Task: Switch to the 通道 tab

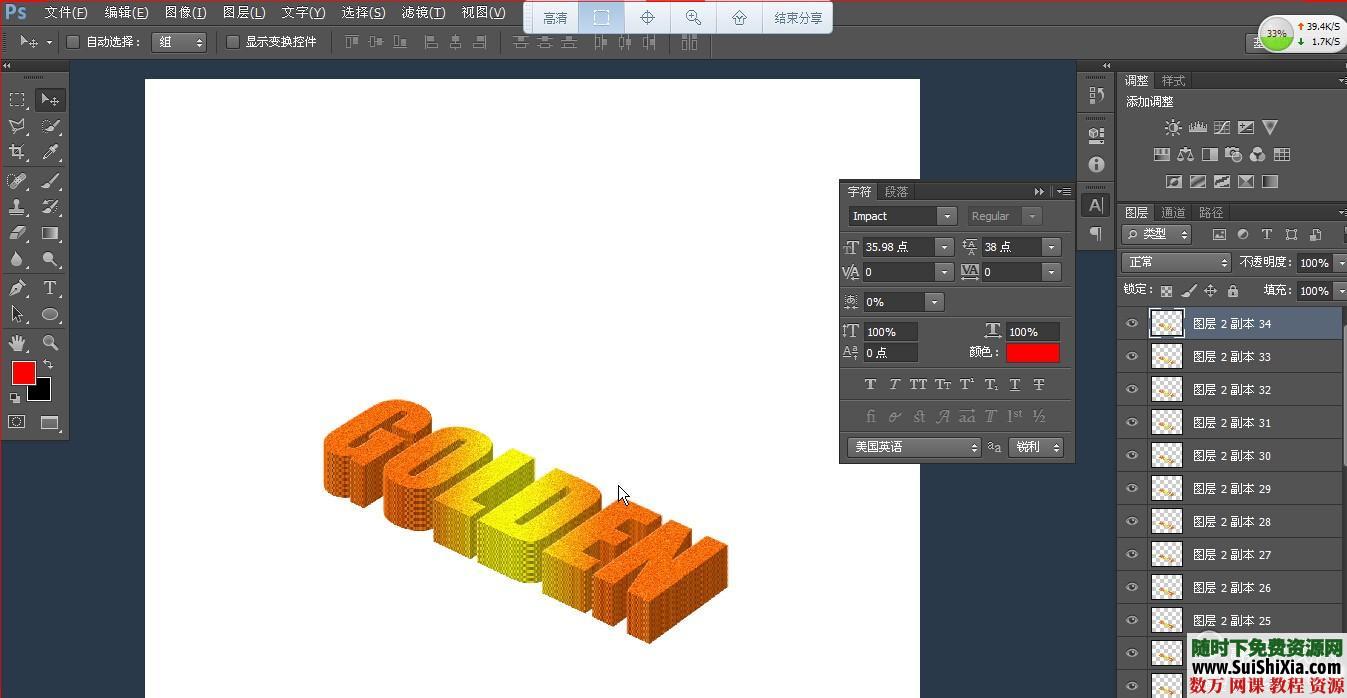Action: pyautogui.click(x=1173, y=212)
